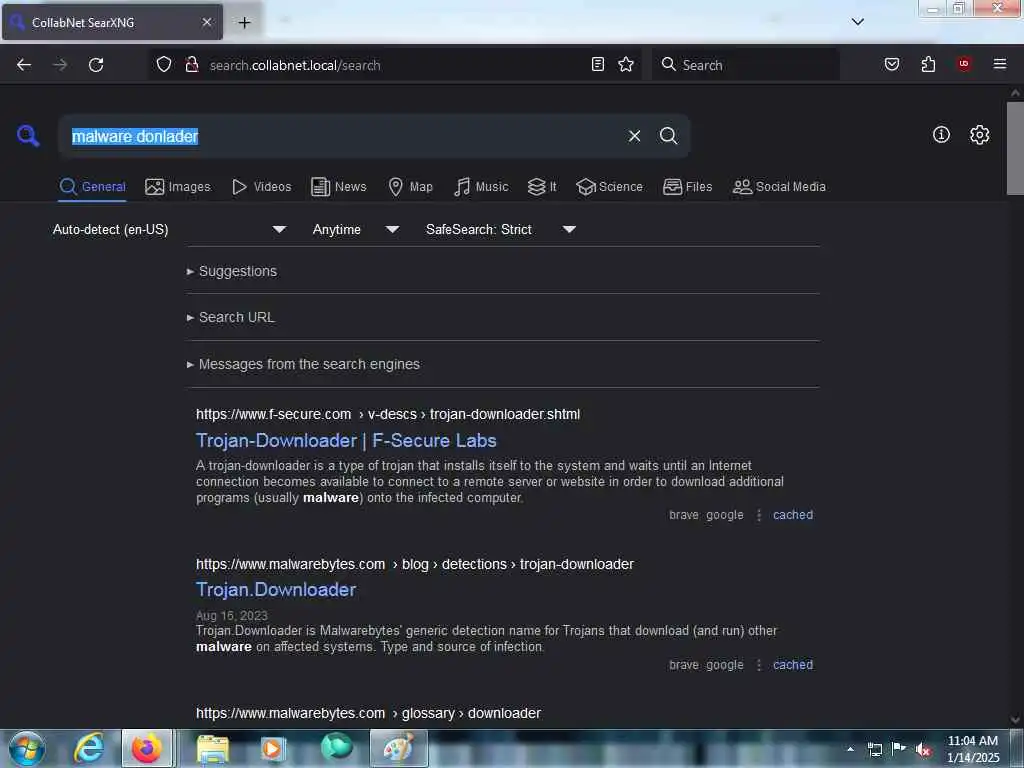Open uBlock Origin extension icon
The image size is (1024, 768).
point(963,64)
